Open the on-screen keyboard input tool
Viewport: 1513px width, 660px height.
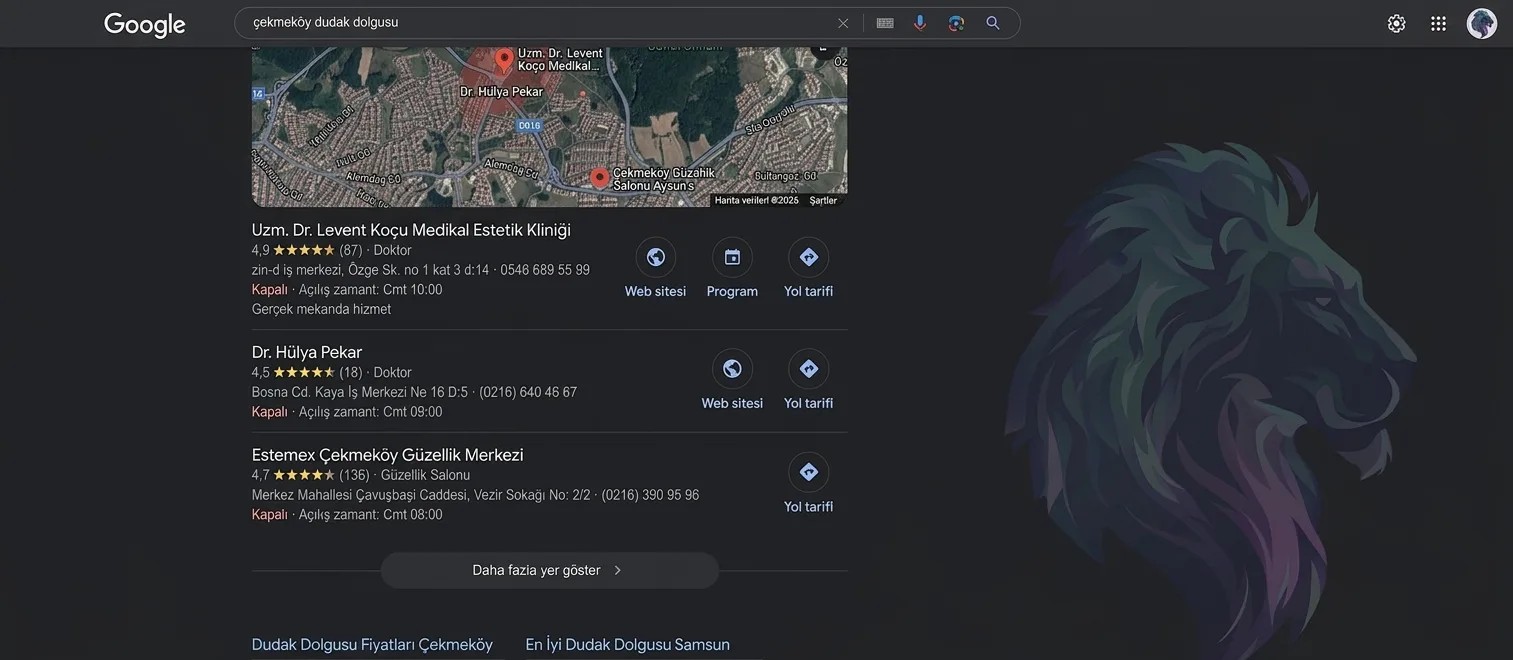tap(885, 23)
